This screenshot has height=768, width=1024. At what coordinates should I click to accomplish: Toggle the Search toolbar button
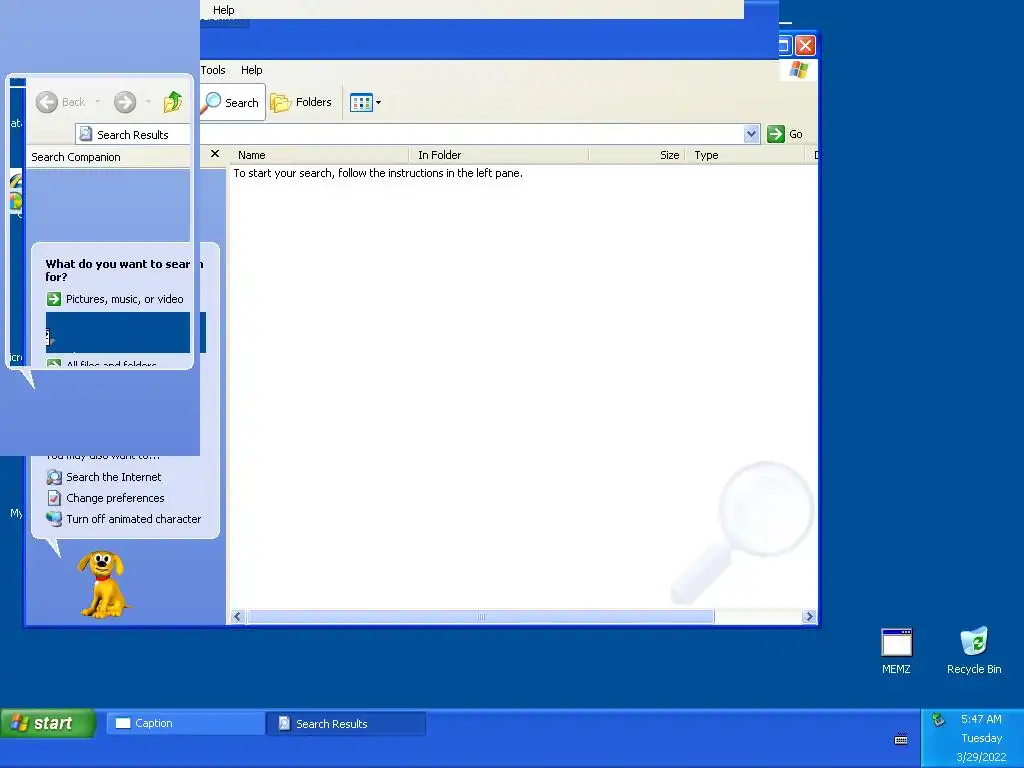pyautogui.click(x=232, y=103)
